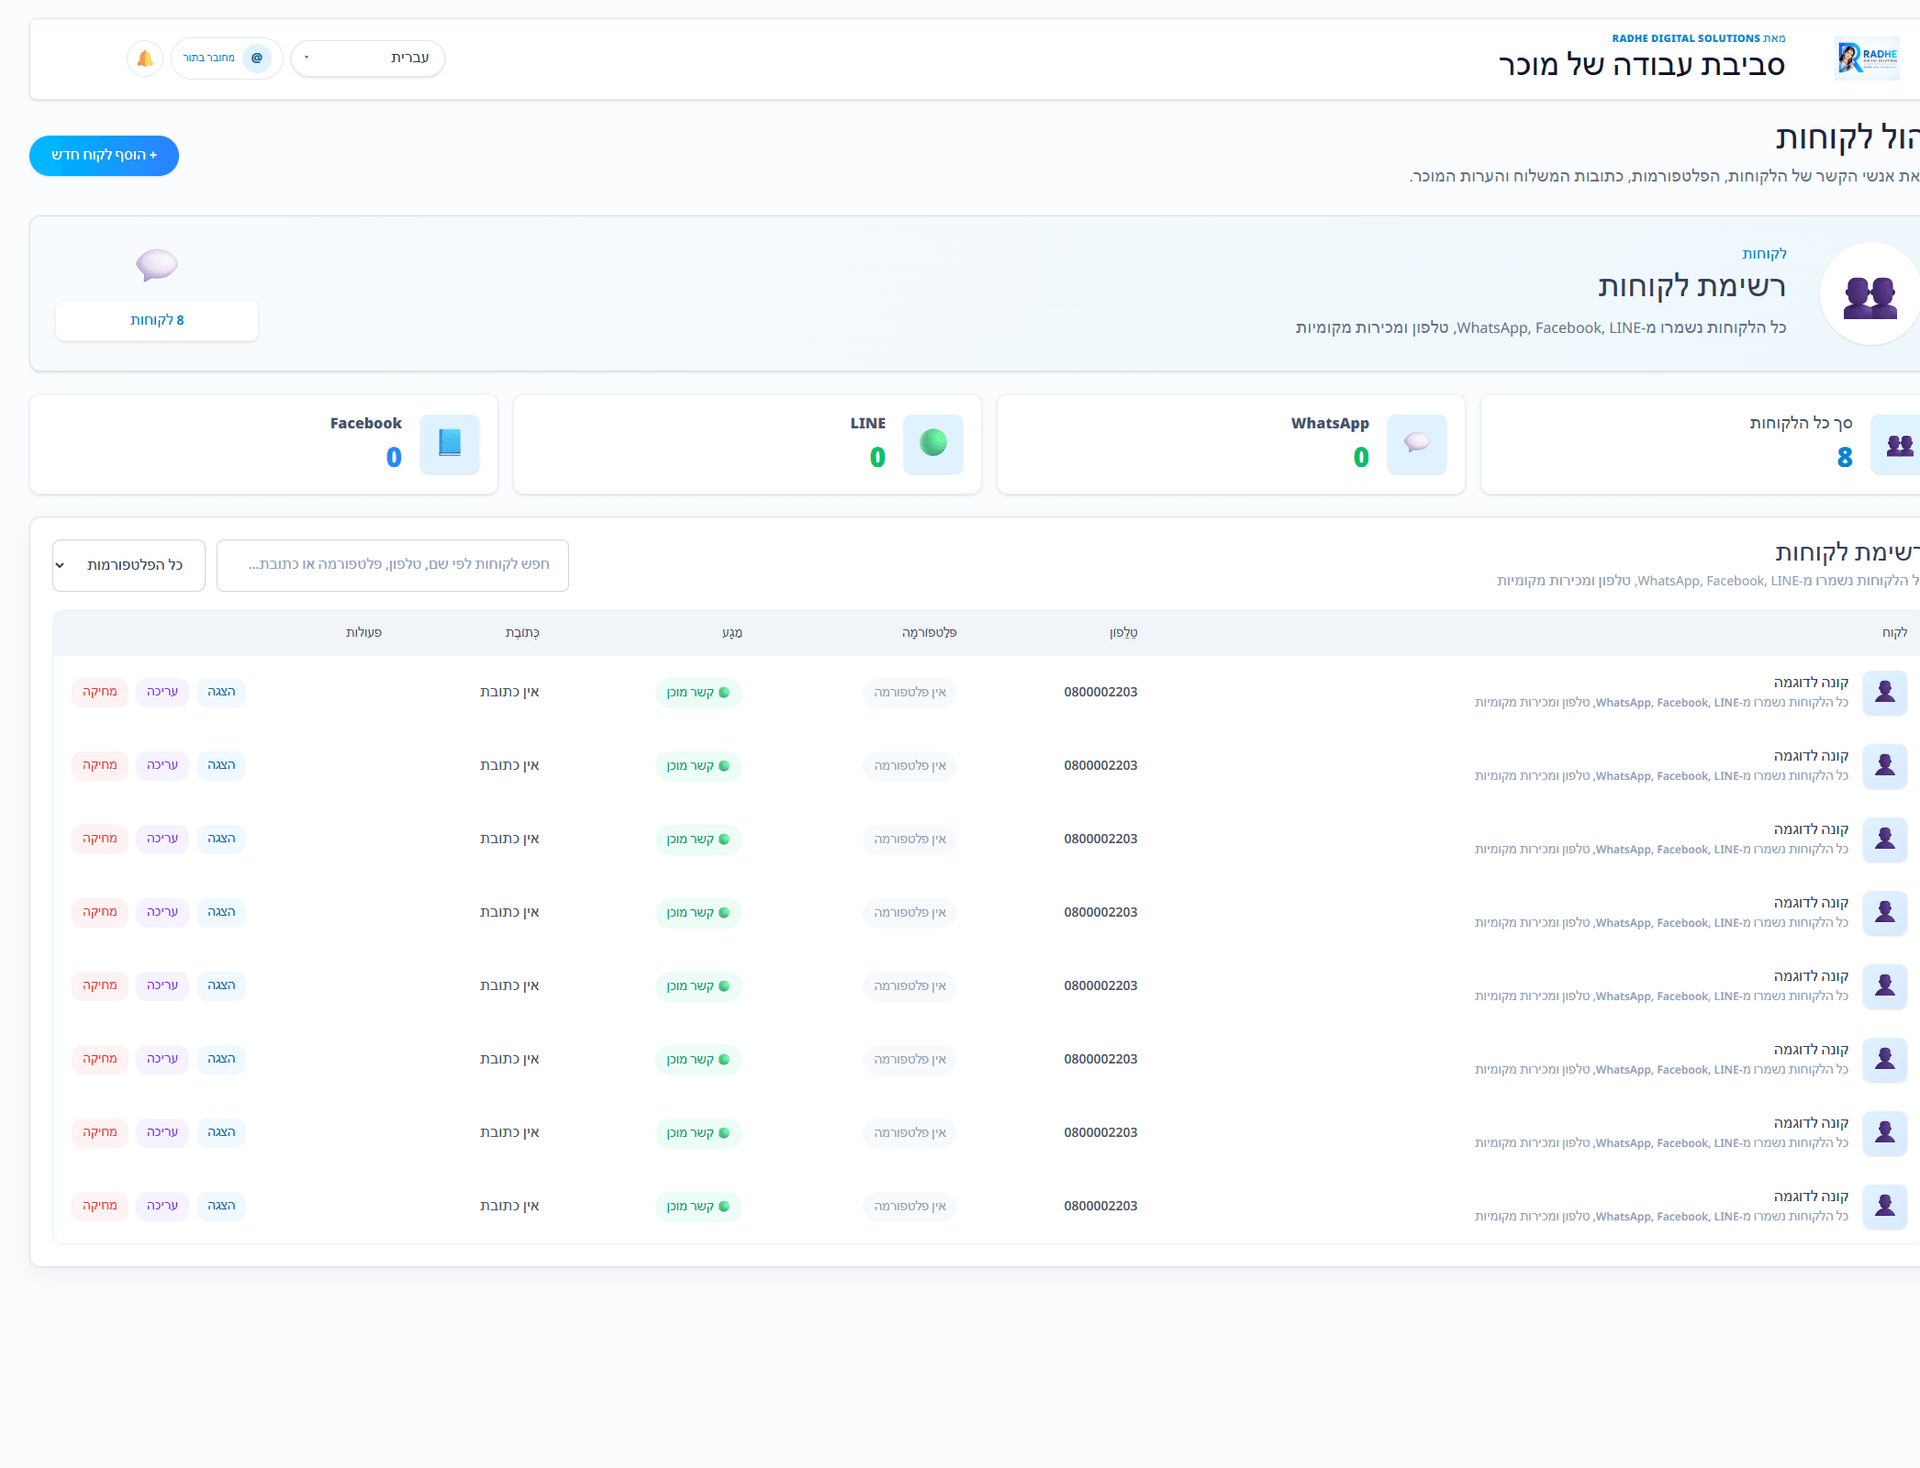
Task: Click 'הצגה' in the last customer row
Action: [x=221, y=1206]
